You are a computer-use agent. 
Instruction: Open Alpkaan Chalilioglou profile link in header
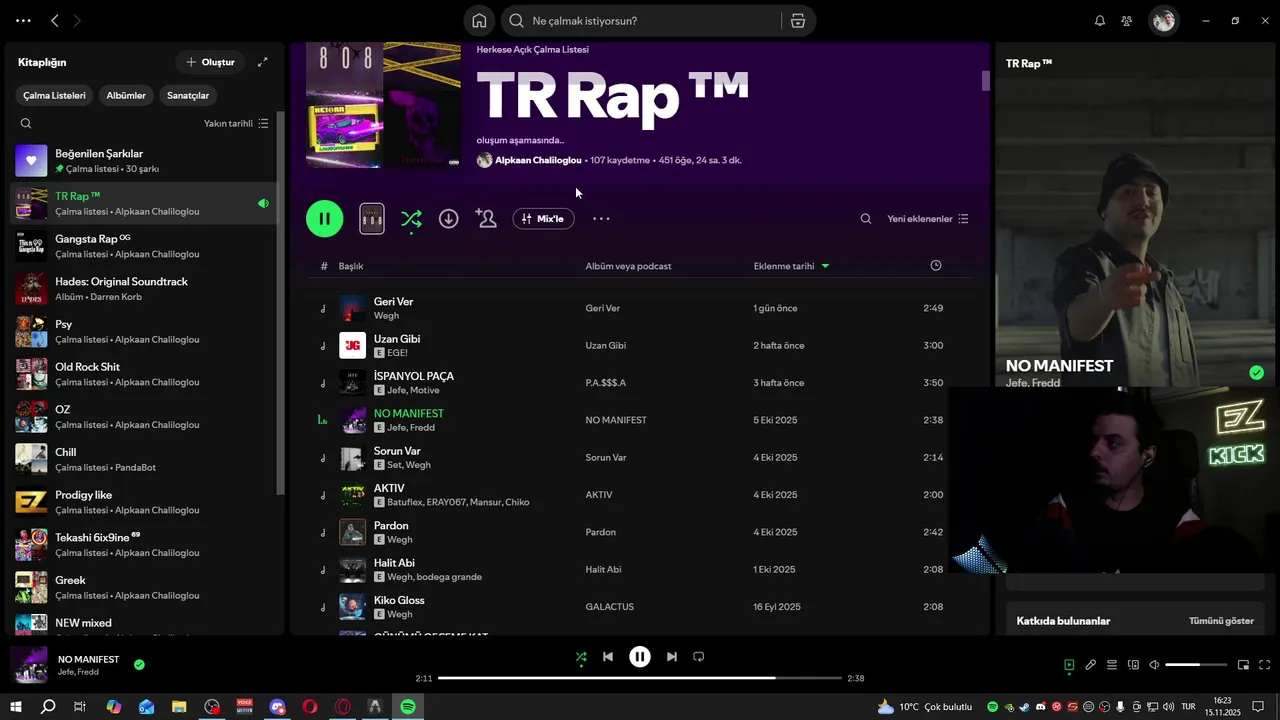coord(538,160)
